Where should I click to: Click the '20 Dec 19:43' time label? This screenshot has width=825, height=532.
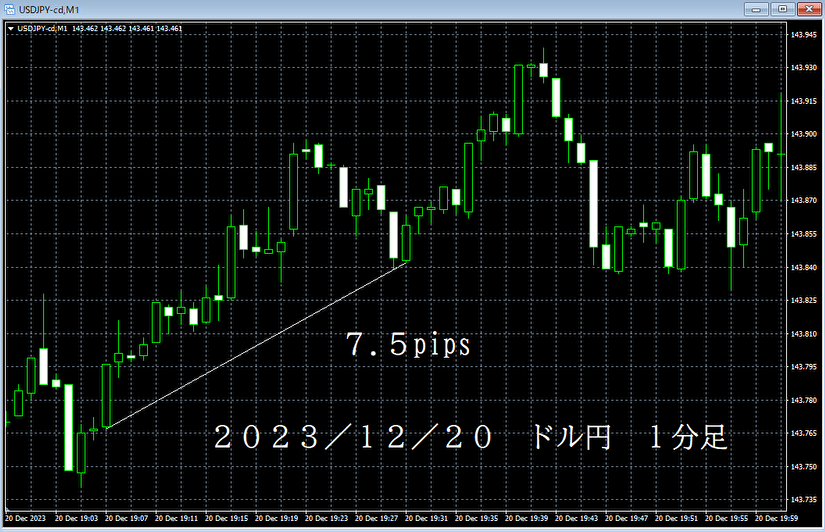(576, 518)
